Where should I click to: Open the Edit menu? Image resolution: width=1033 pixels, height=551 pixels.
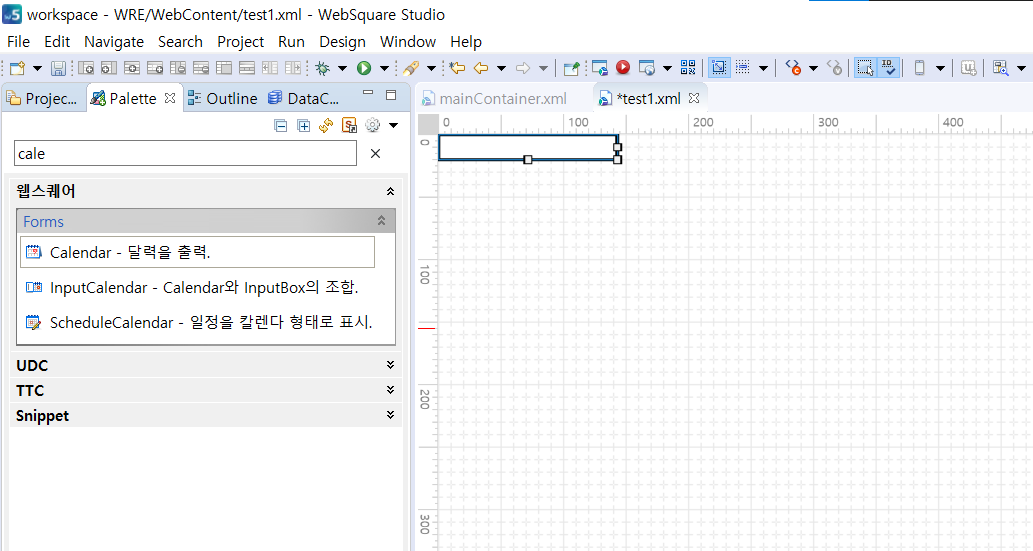pyautogui.click(x=57, y=42)
